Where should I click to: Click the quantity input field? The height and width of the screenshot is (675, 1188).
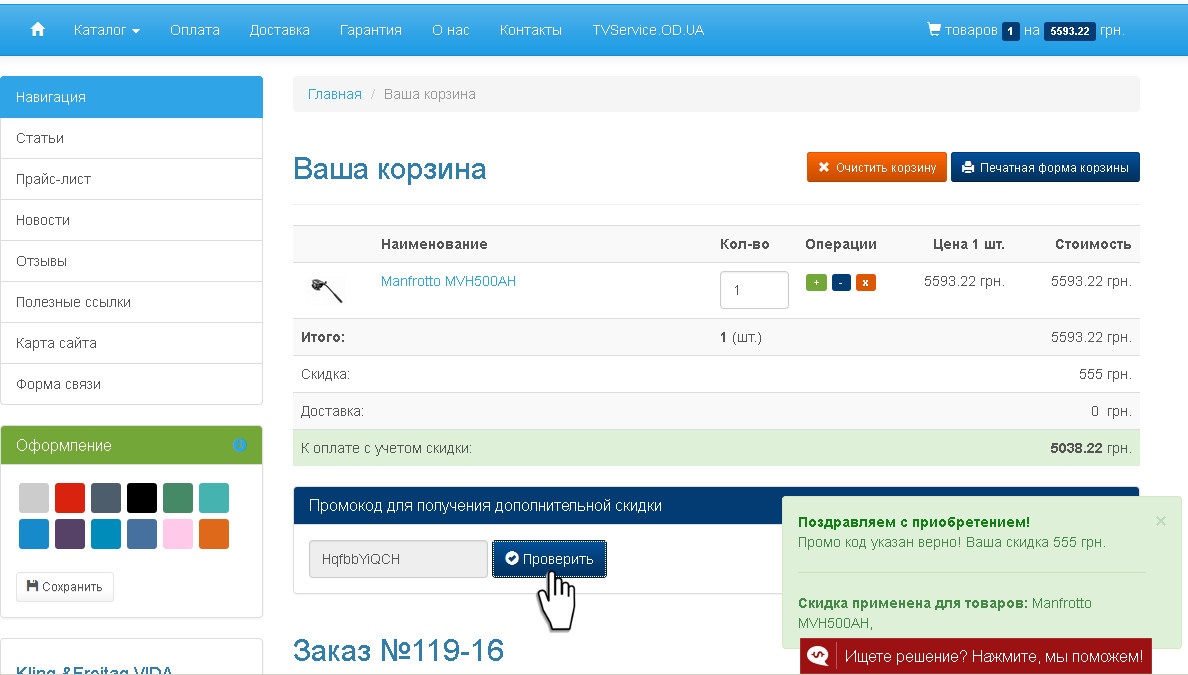(x=754, y=290)
